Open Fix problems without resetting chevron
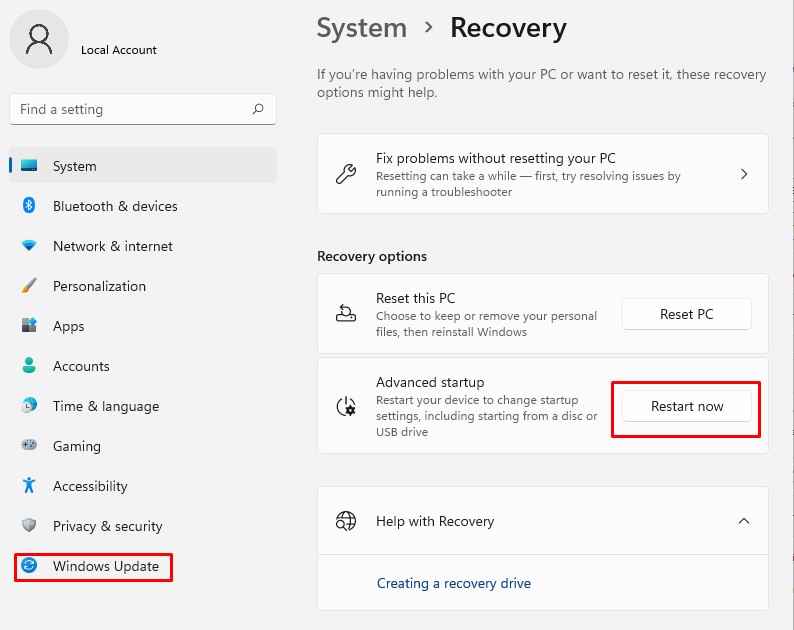794x630 pixels. [x=743, y=174]
